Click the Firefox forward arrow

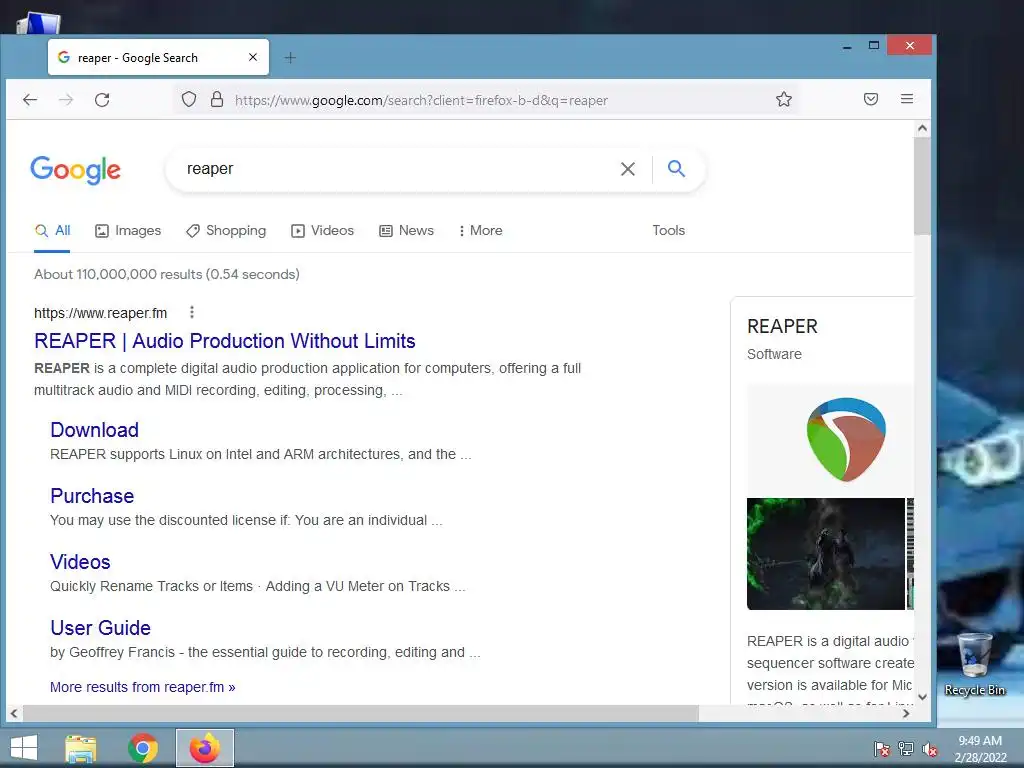pos(66,100)
